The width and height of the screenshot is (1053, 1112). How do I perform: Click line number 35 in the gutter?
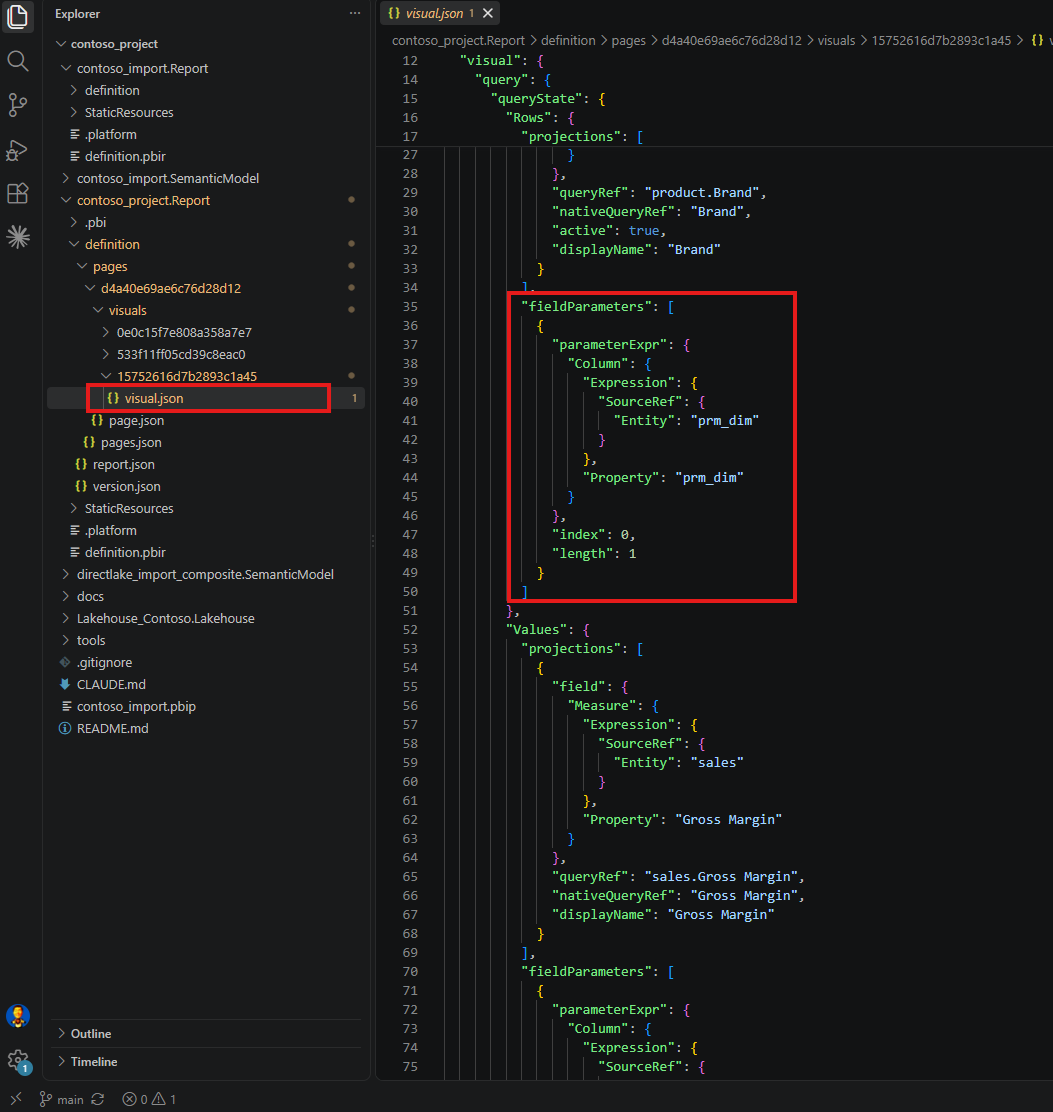pyautogui.click(x=410, y=306)
